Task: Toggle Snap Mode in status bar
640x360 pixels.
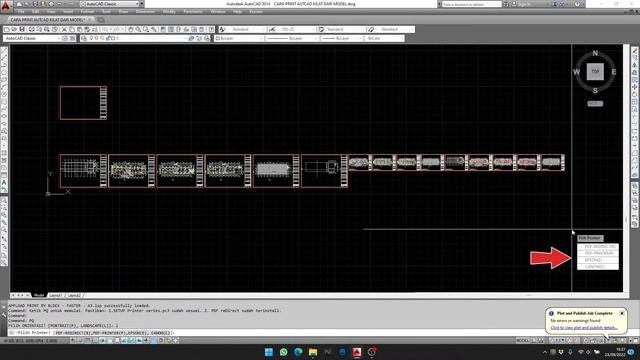Action: [80, 340]
